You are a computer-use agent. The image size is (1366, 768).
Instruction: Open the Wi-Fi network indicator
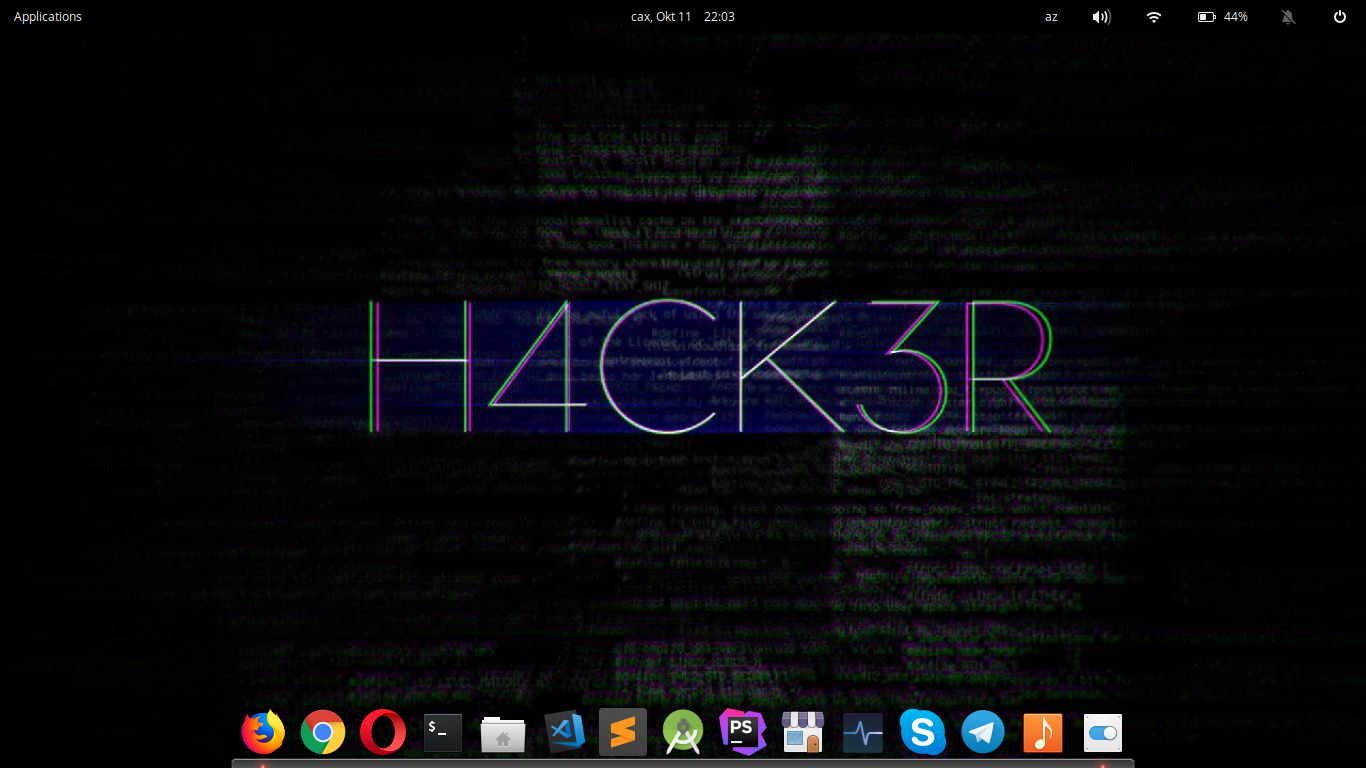(1154, 16)
